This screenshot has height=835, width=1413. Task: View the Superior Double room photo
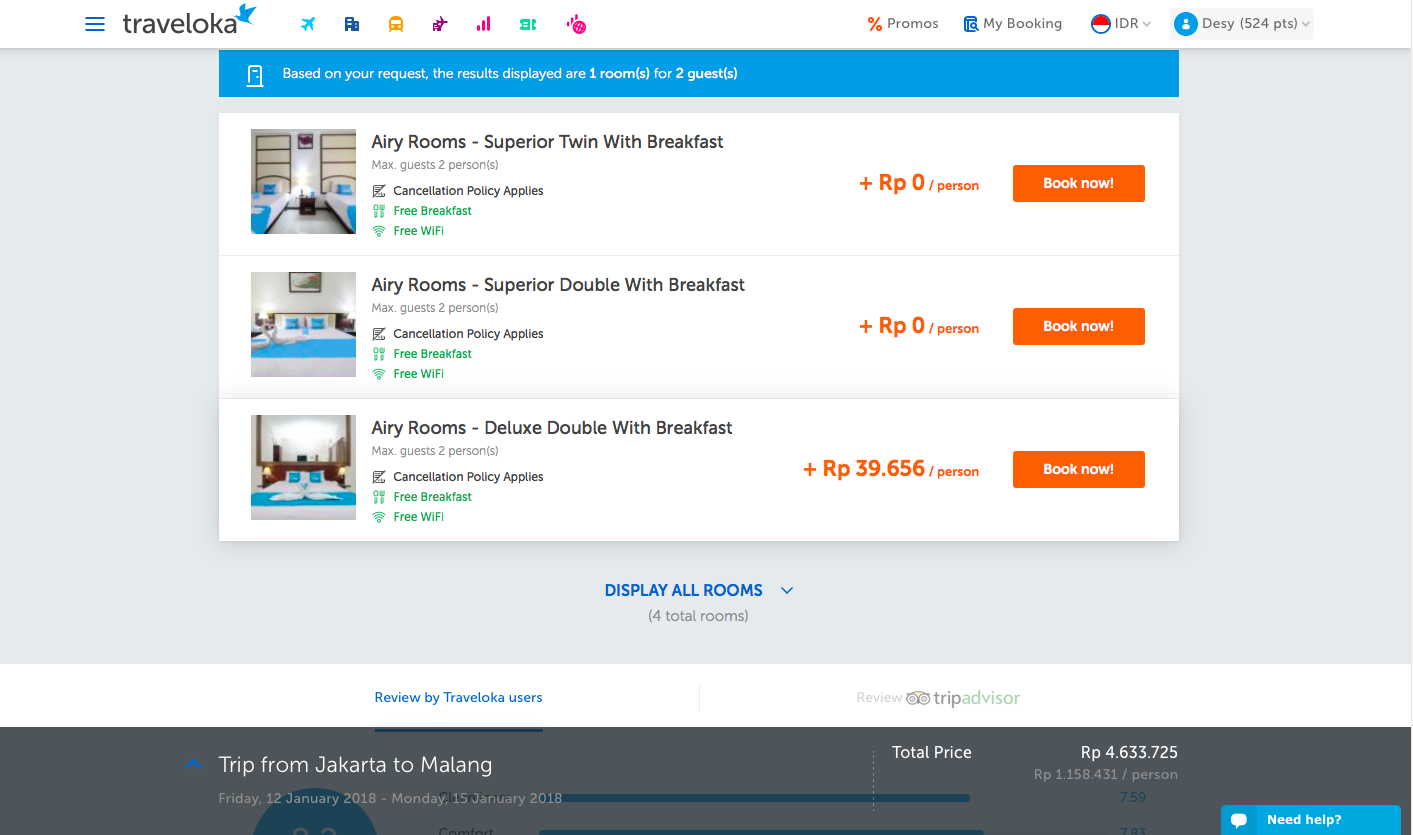tap(303, 324)
